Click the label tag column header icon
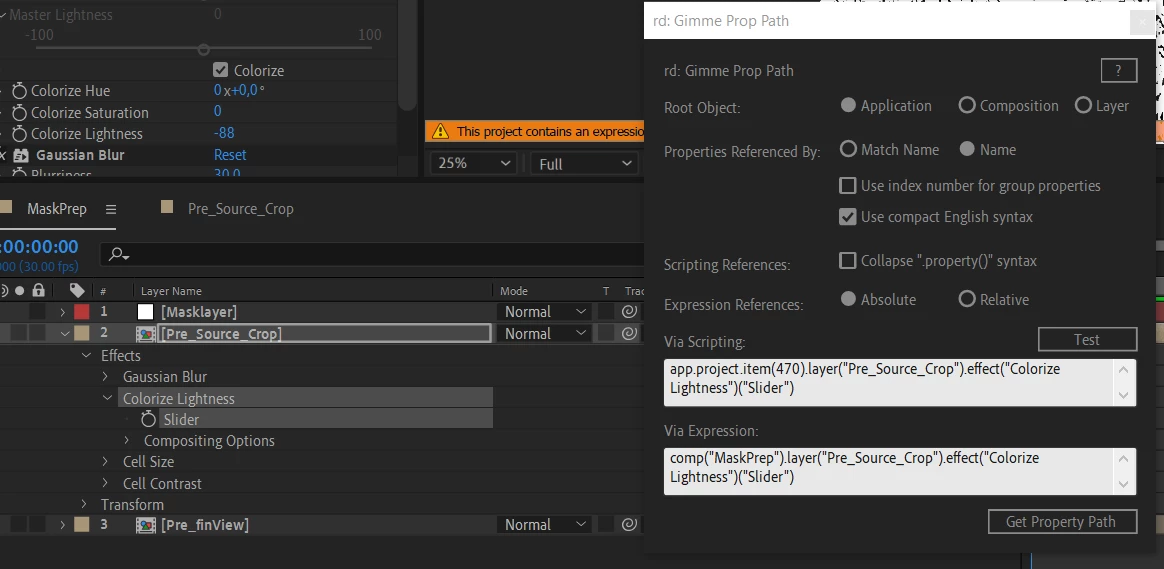1164x569 pixels. [x=77, y=290]
